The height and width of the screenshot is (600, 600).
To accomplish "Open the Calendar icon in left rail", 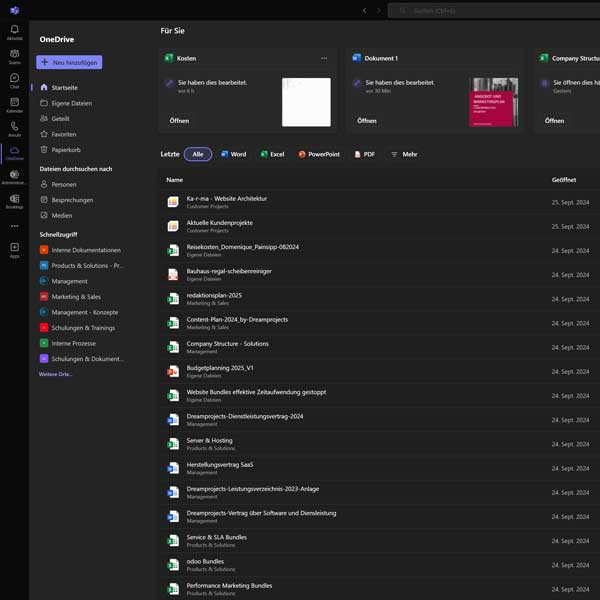I will [15, 102].
